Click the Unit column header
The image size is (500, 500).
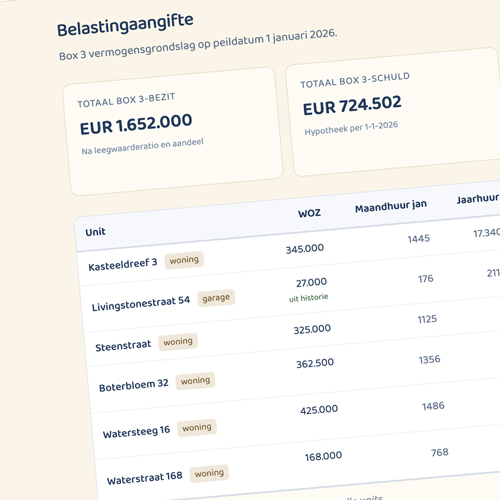[x=95, y=232]
